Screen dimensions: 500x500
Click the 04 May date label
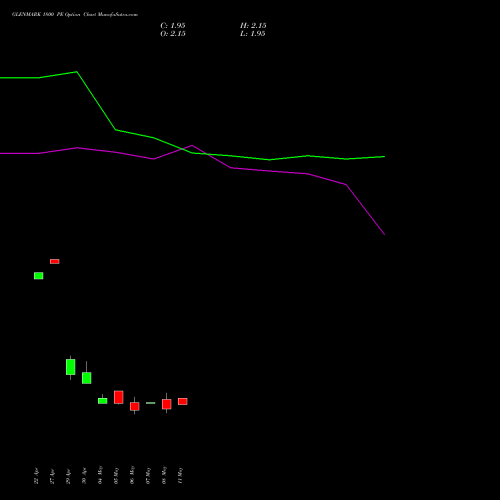click(100, 475)
